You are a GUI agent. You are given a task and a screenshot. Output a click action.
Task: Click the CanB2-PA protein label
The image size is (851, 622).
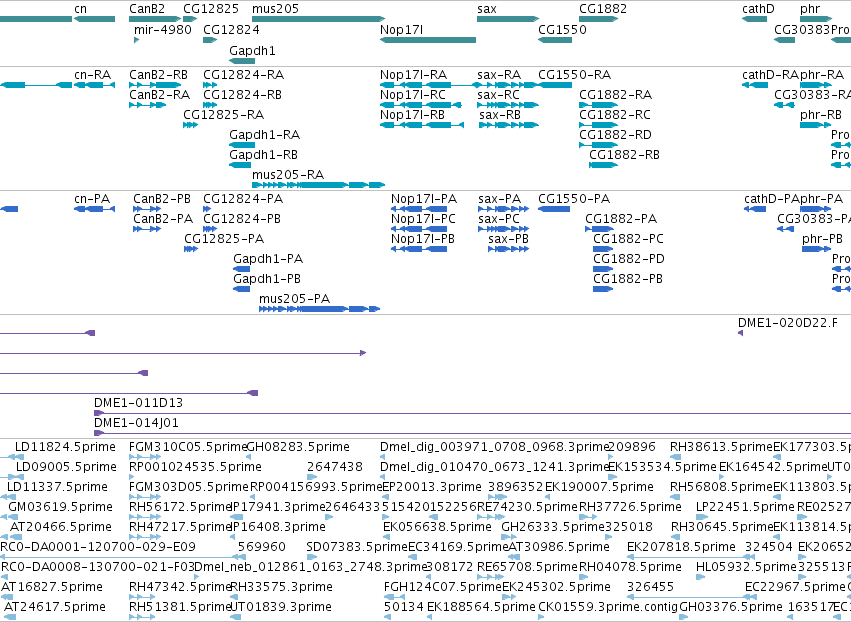pyautogui.click(x=163, y=219)
